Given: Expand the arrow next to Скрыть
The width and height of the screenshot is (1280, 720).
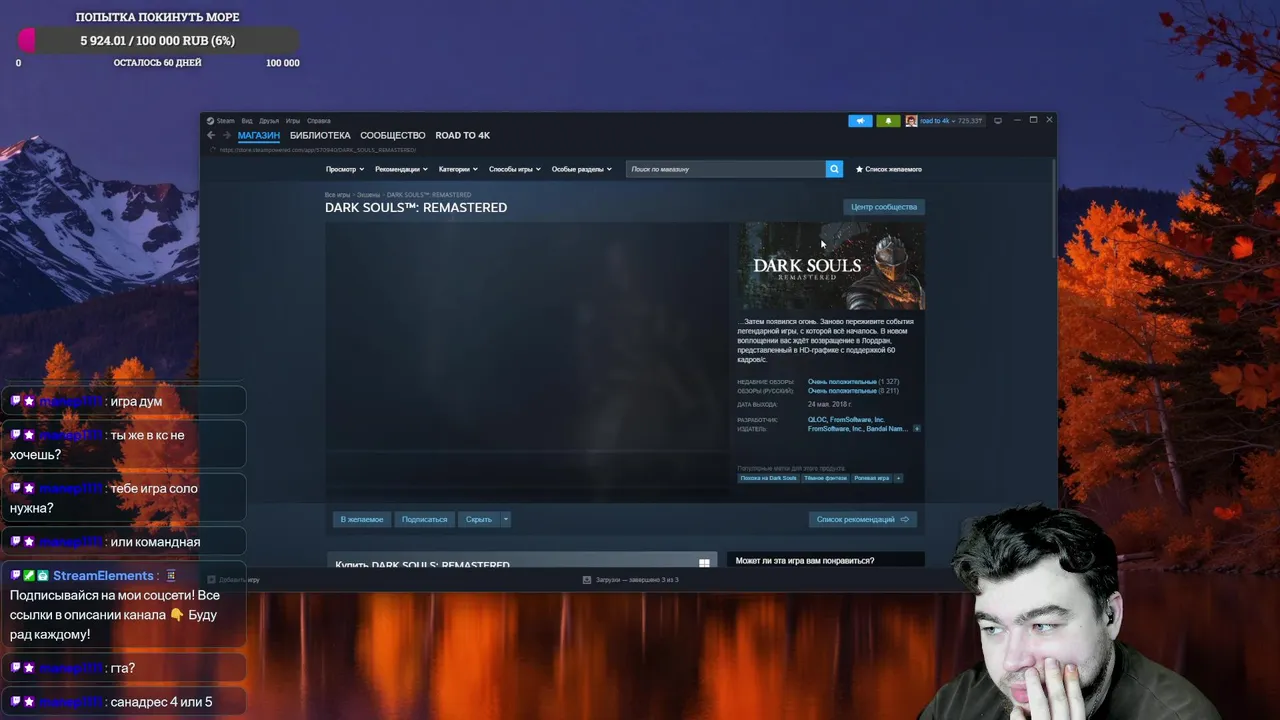Looking at the screenshot, I should 506,519.
